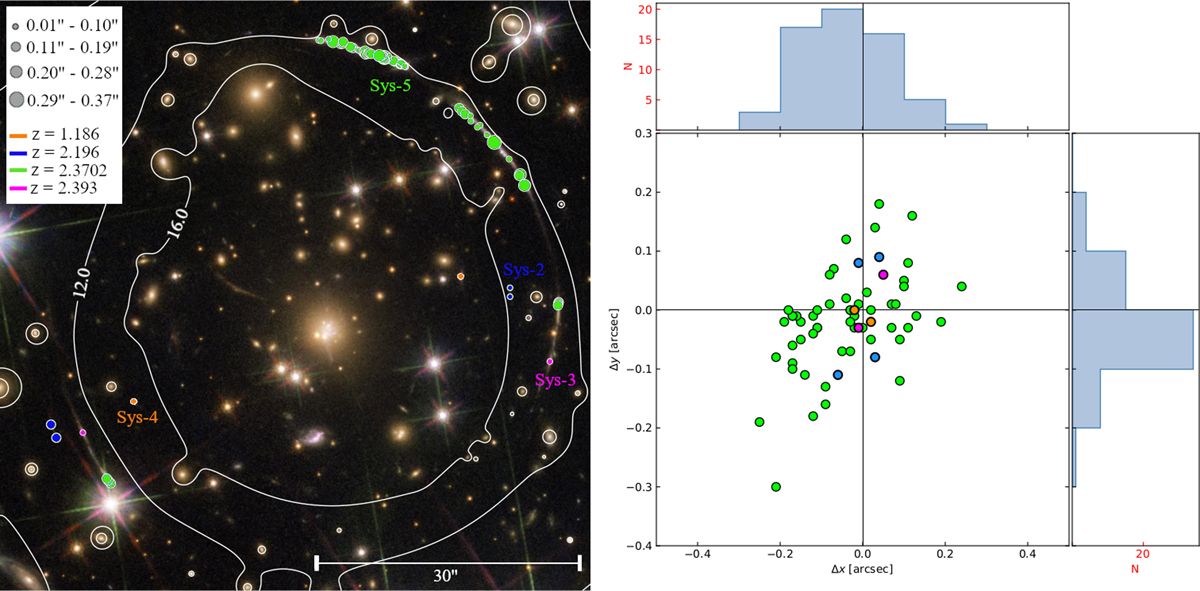This screenshot has width=1200, height=591.
Task: Select the lowest green scatter point
Action: pyautogui.click(x=776, y=487)
